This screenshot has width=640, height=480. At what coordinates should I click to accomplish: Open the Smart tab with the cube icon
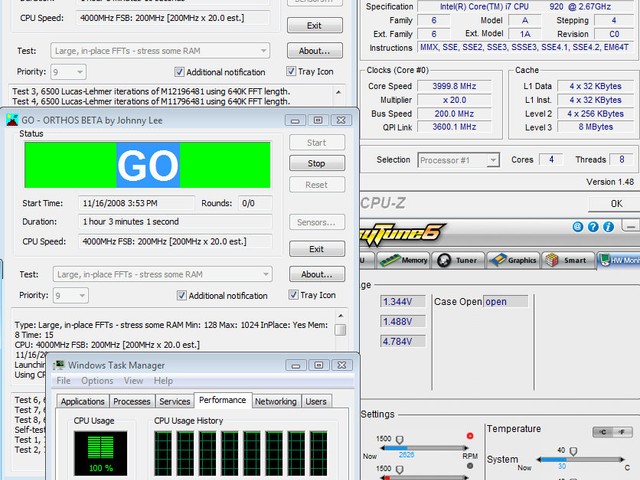point(567,260)
